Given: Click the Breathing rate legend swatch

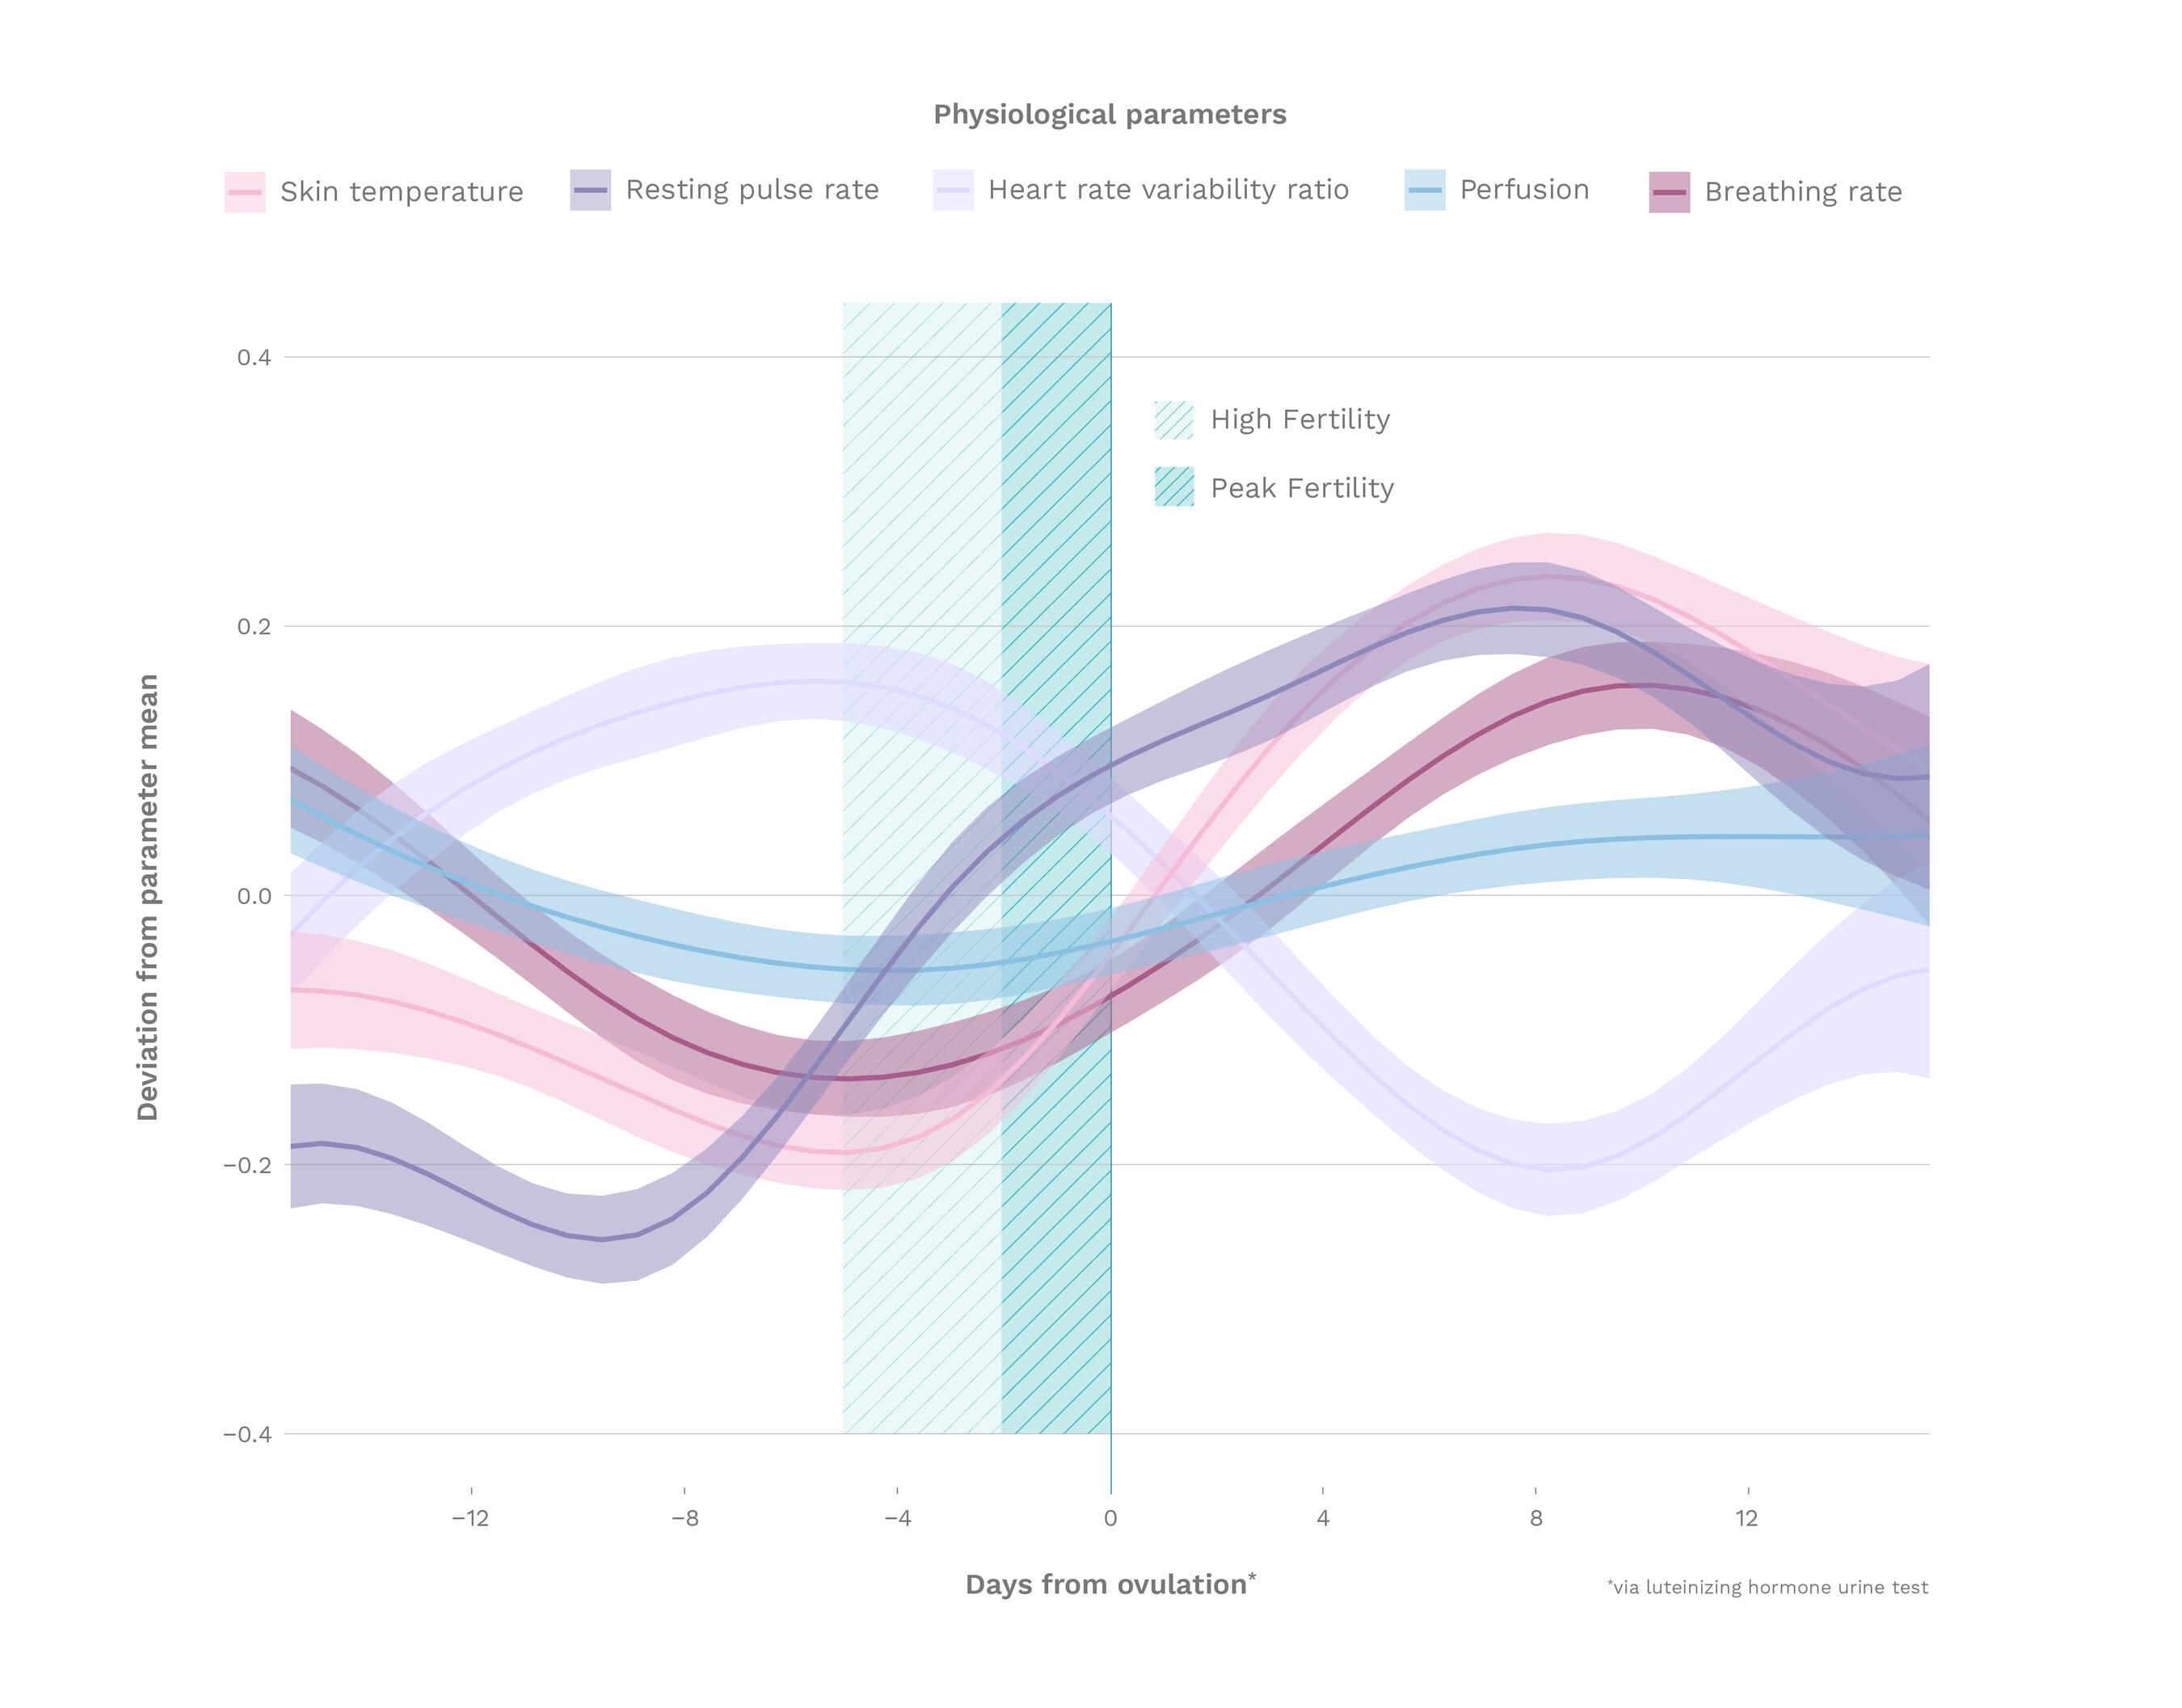Looking at the screenshot, I should click(1669, 192).
